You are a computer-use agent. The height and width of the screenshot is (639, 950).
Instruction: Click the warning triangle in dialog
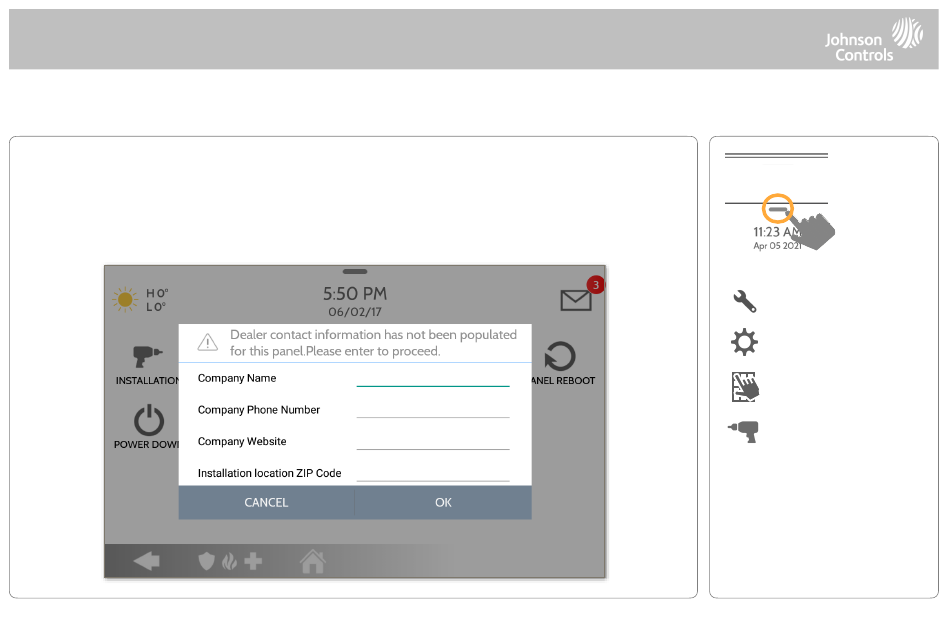point(208,342)
